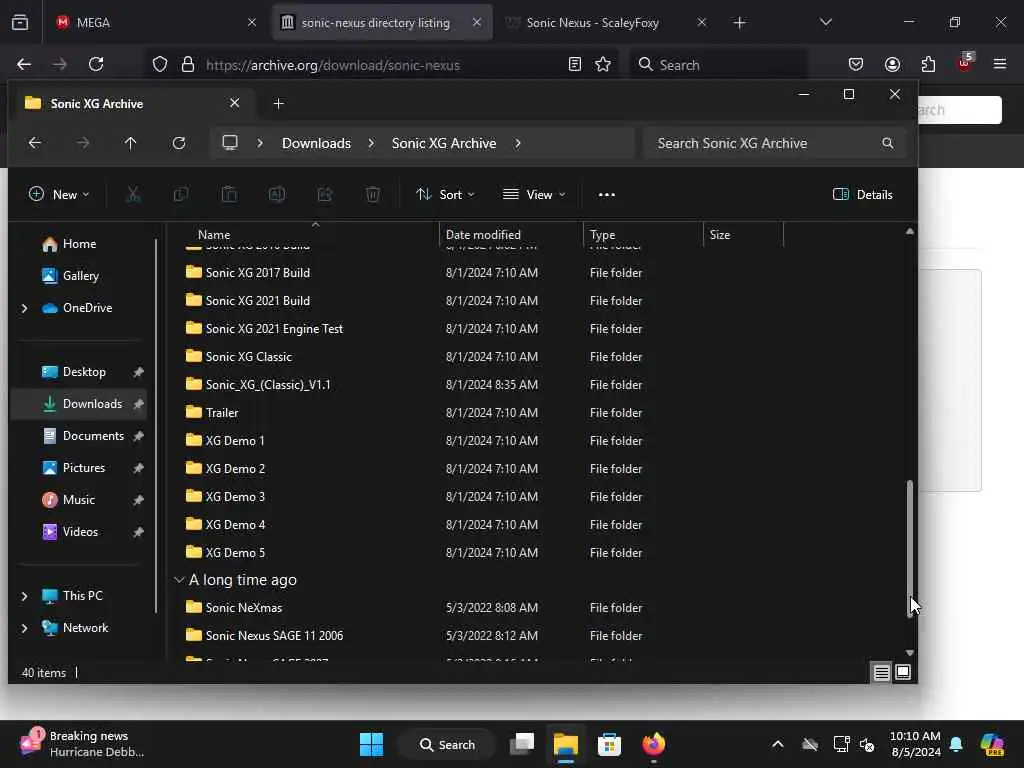Toggle the Details pane

pos(863,195)
